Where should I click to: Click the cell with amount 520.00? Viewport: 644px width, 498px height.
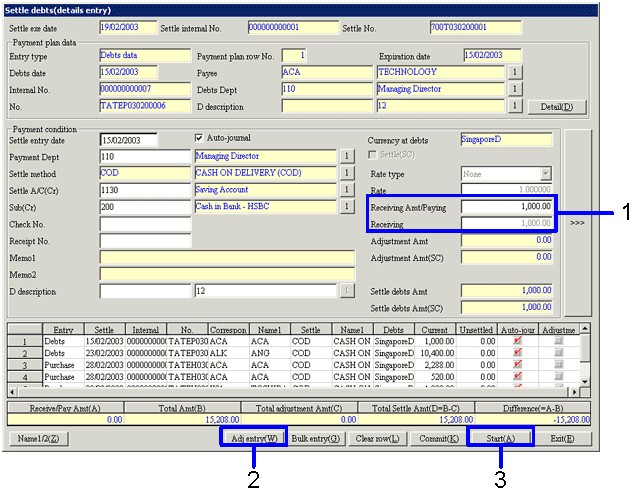click(435, 377)
